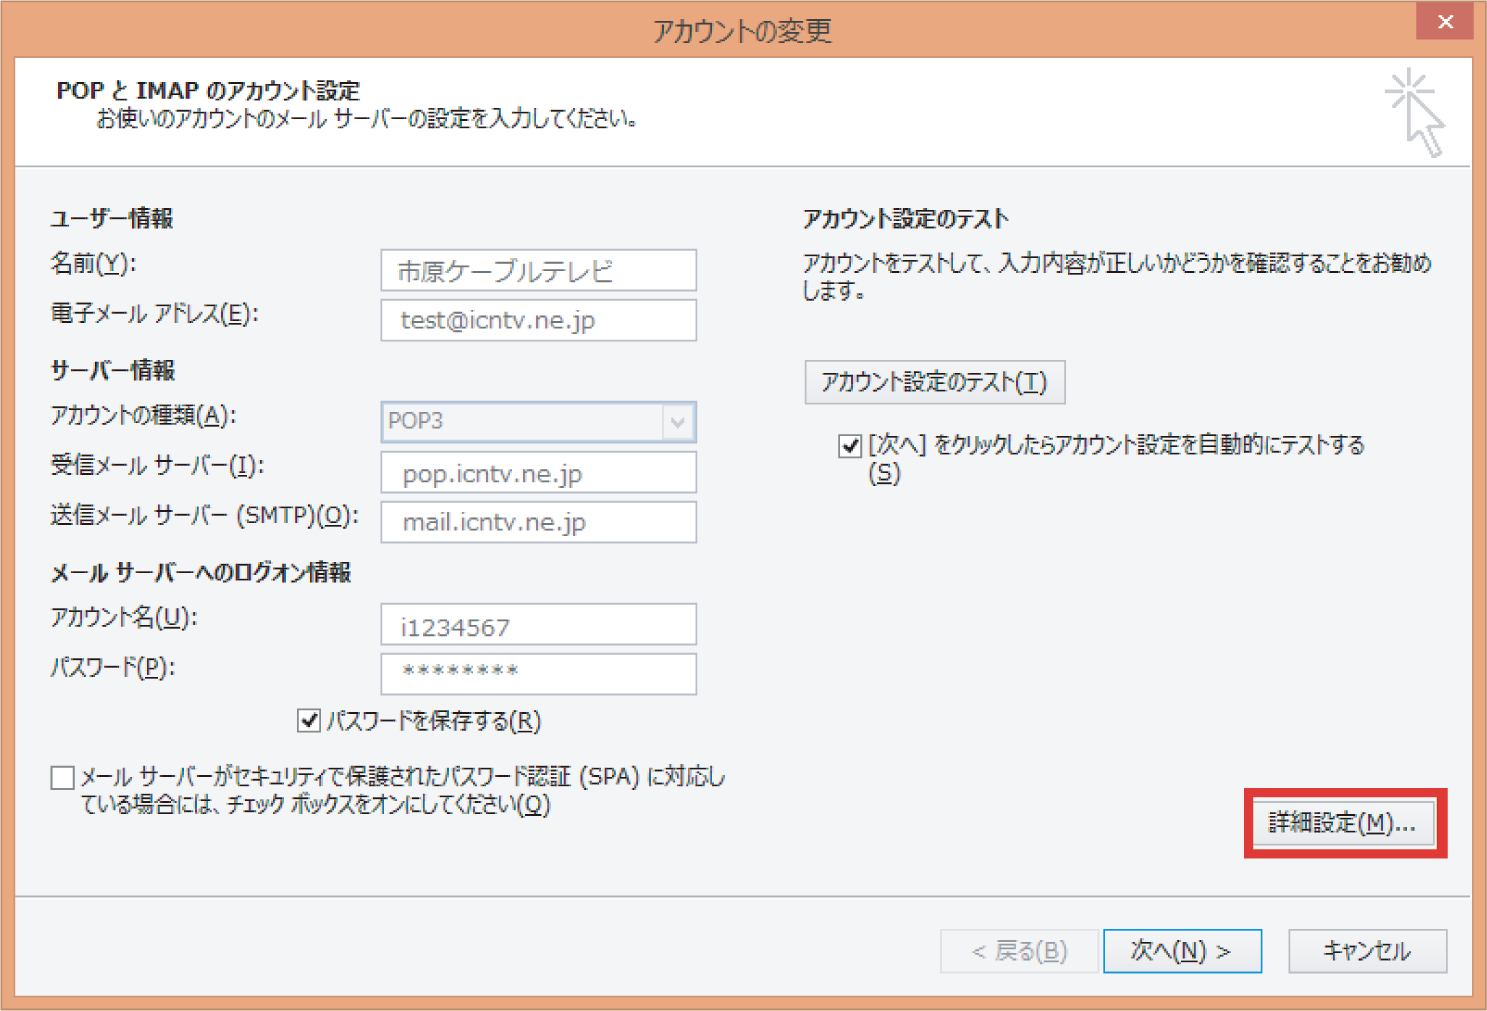Click the アカウント設定のテスト(T) button

[x=934, y=382]
